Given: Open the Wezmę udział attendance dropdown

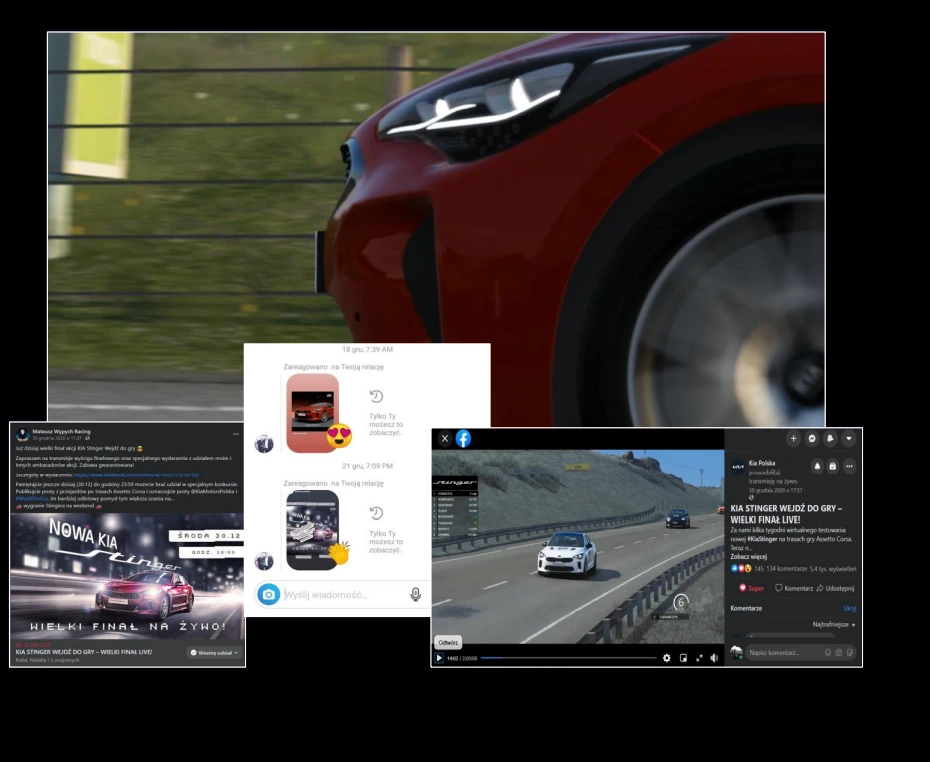Looking at the screenshot, I should [x=214, y=653].
